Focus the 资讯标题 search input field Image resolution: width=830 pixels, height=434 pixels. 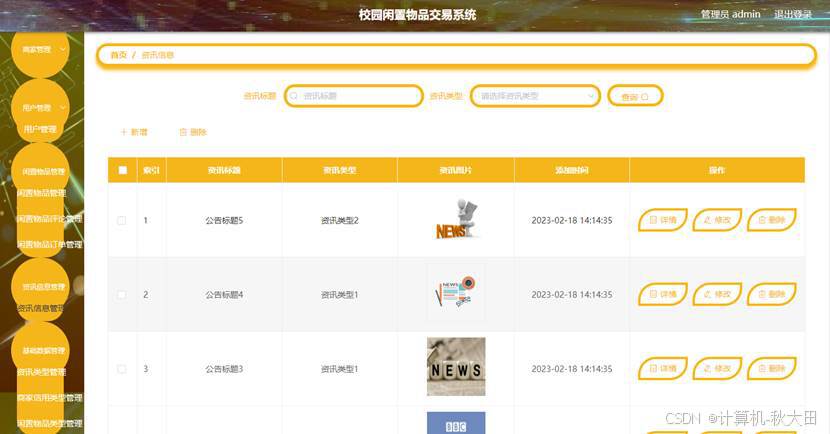tap(354, 96)
